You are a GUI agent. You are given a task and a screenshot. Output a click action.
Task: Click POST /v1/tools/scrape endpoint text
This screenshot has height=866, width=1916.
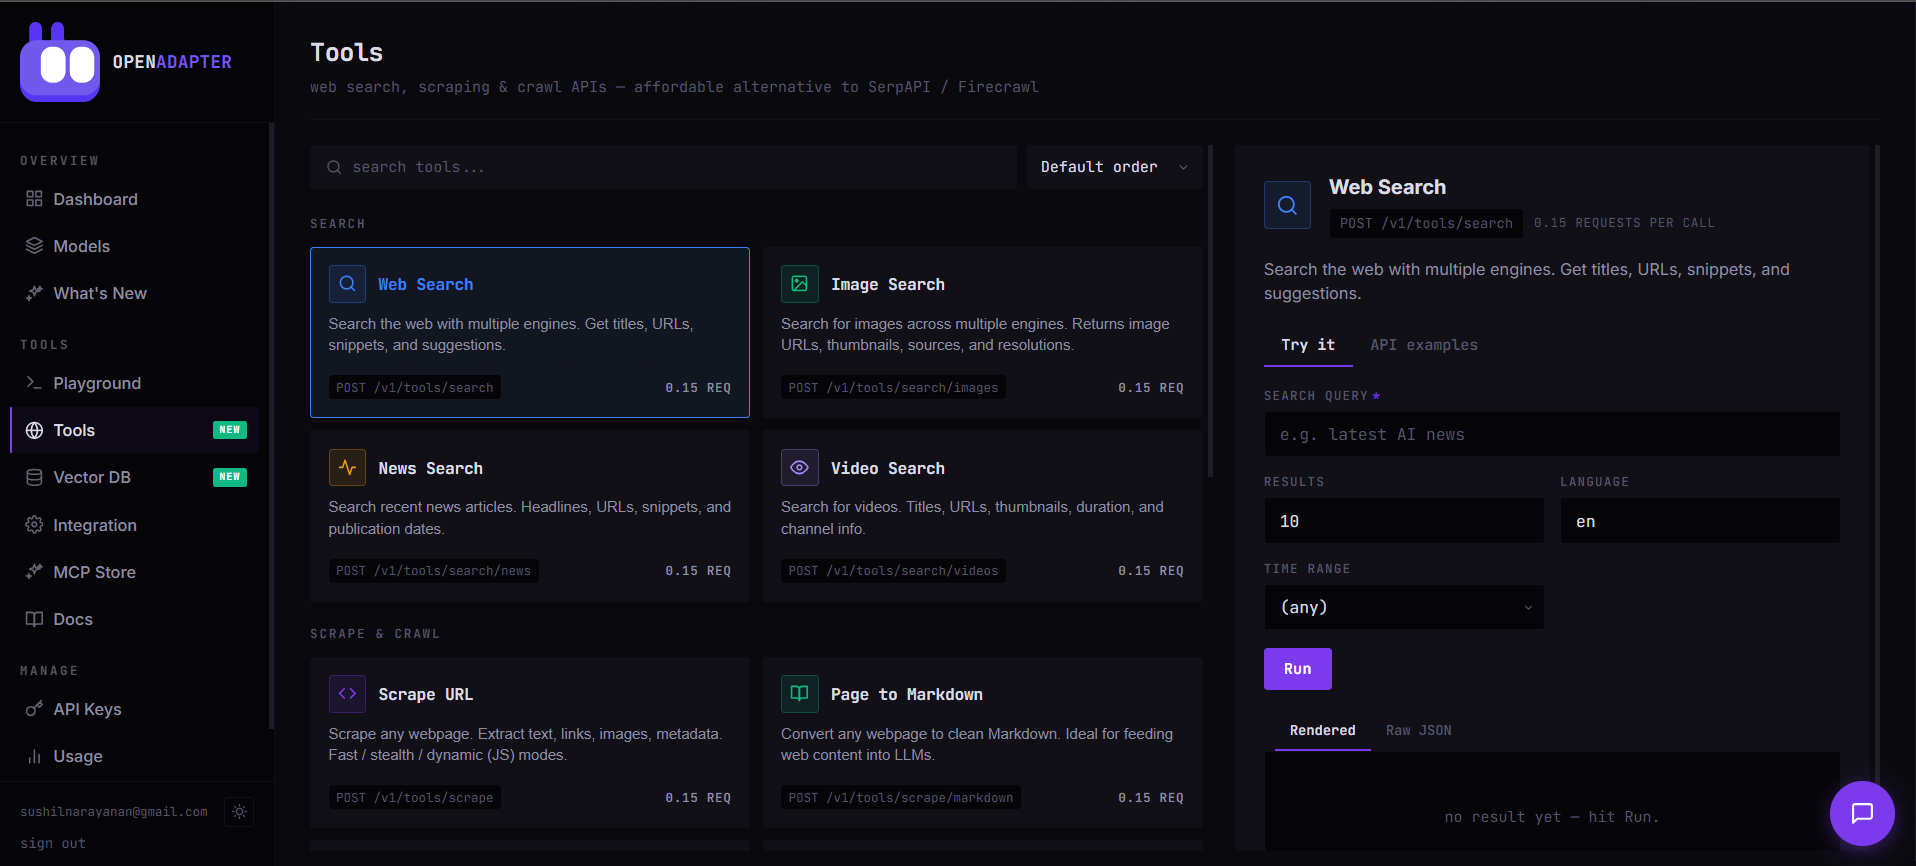[x=415, y=798]
